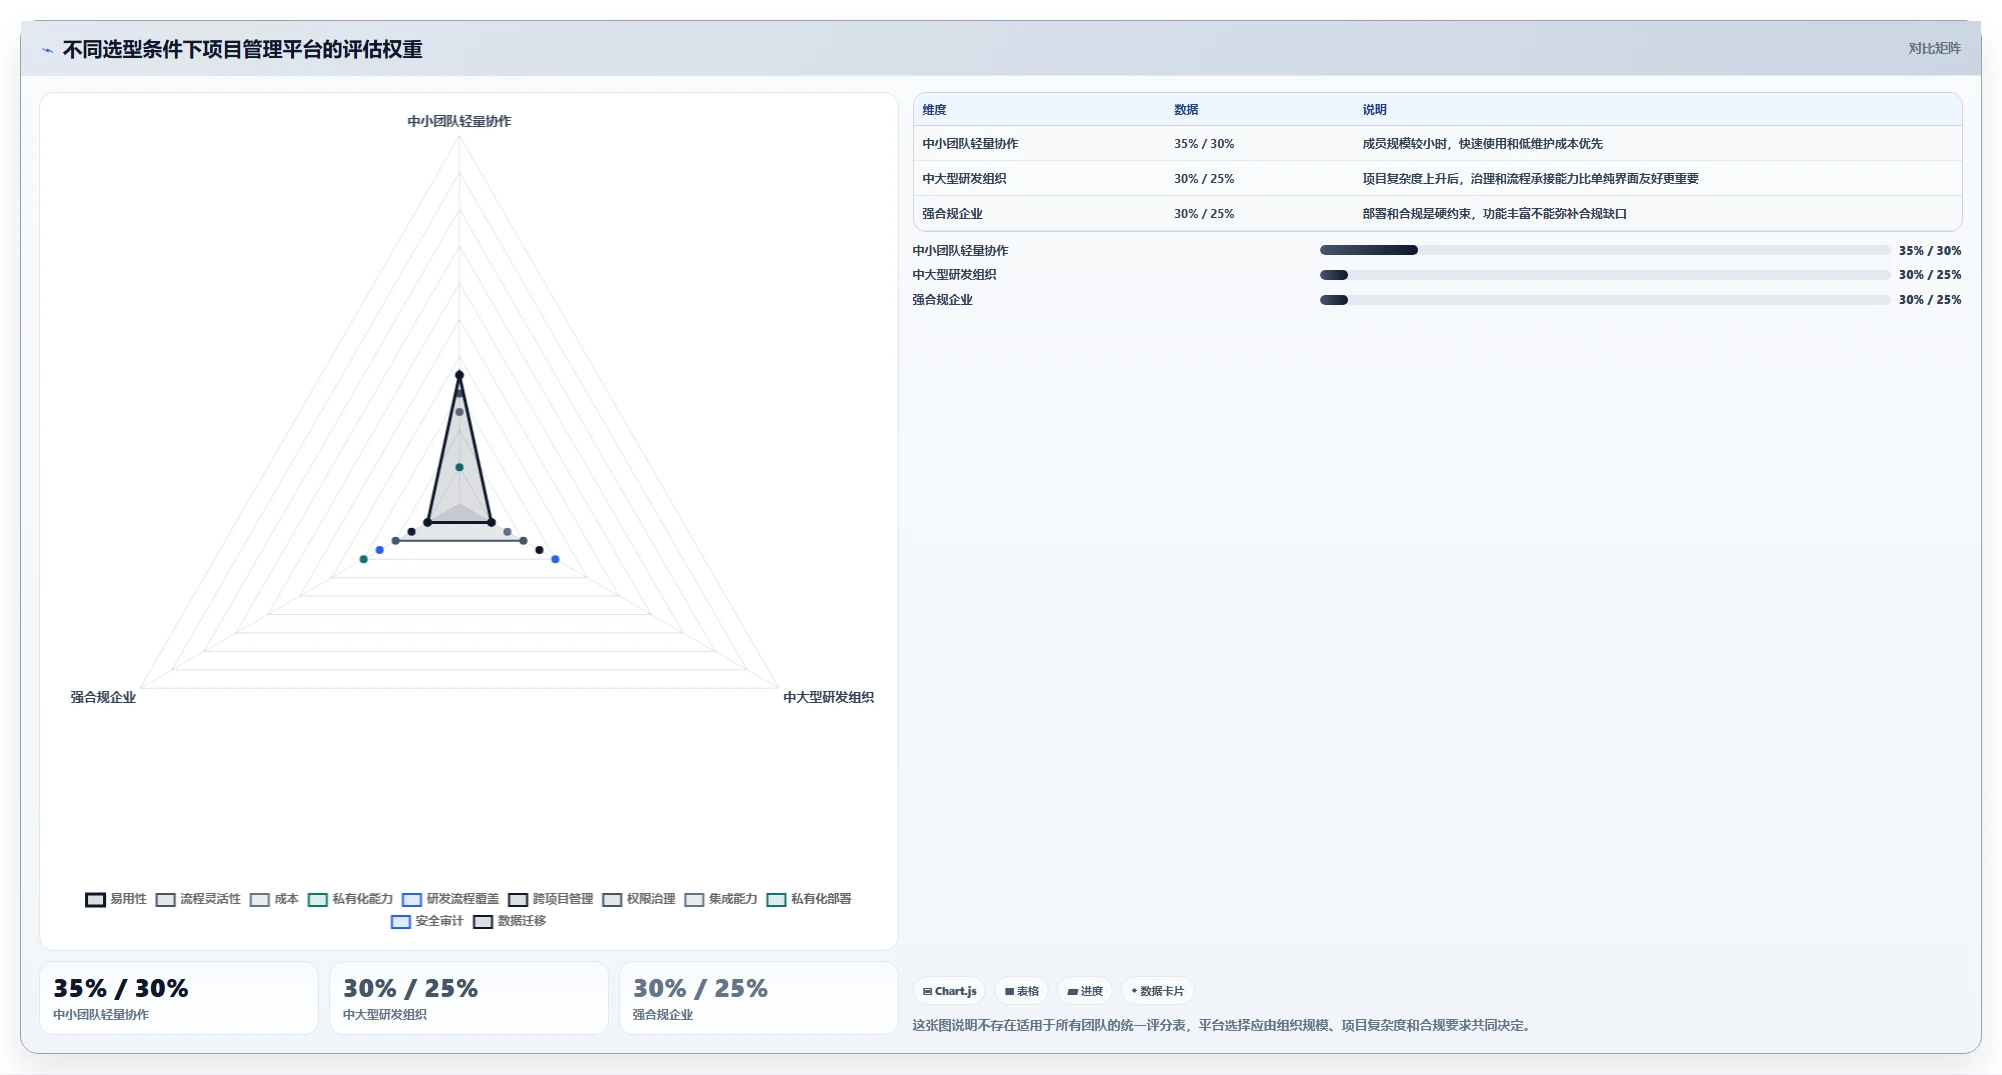
Task: Click 30% / 25% in the 强合规企业 table row
Action: tap(1204, 214)
